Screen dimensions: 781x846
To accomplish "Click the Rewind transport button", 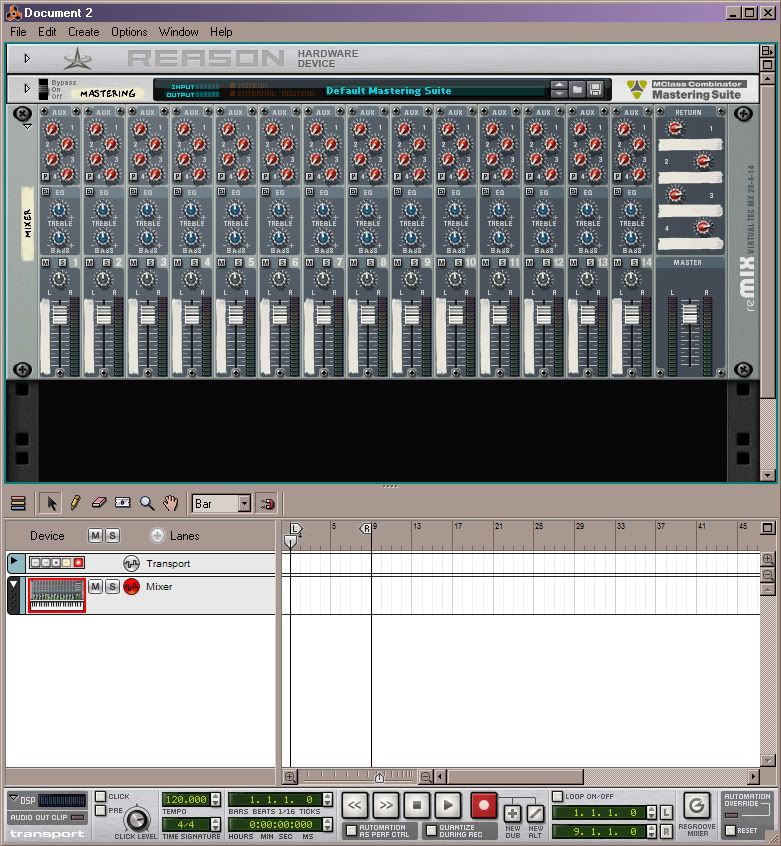I will click(x=354, y=806).
